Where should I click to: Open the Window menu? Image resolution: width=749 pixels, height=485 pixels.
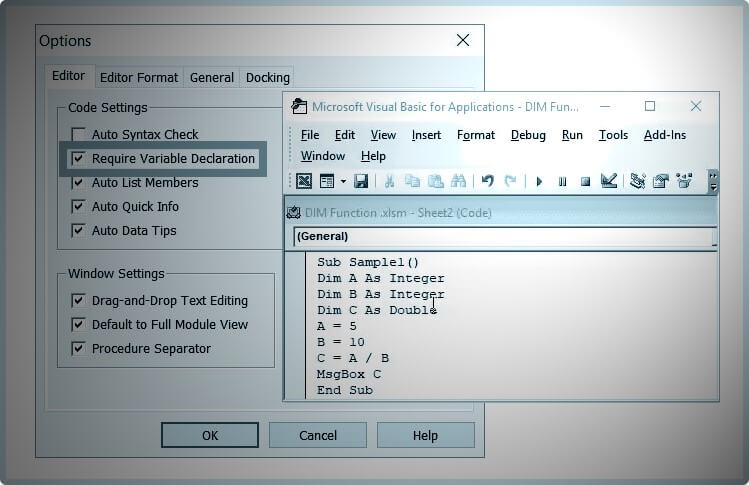pyautogui.click(x=323, y=156)
